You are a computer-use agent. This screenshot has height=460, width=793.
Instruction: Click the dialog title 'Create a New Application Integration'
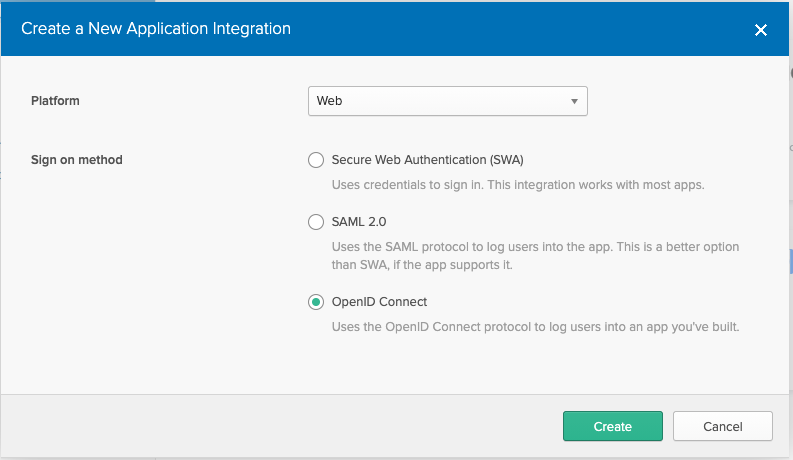tap(155, 29)
